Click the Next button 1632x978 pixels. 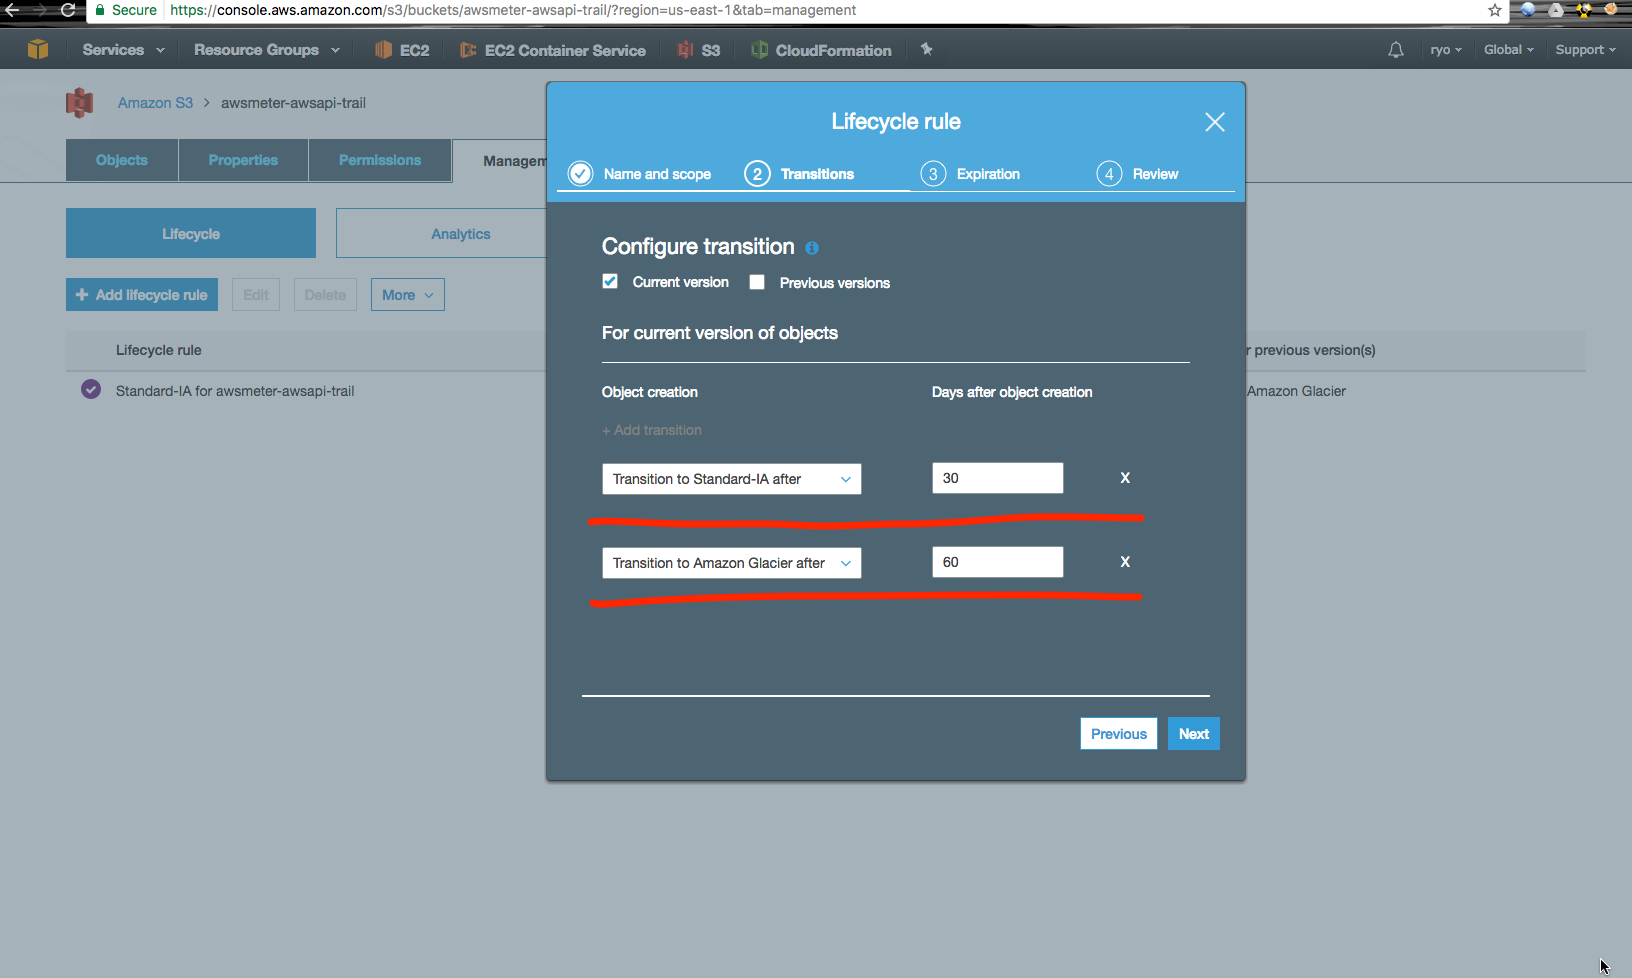pyautogui.click(x=1194, y=734)
